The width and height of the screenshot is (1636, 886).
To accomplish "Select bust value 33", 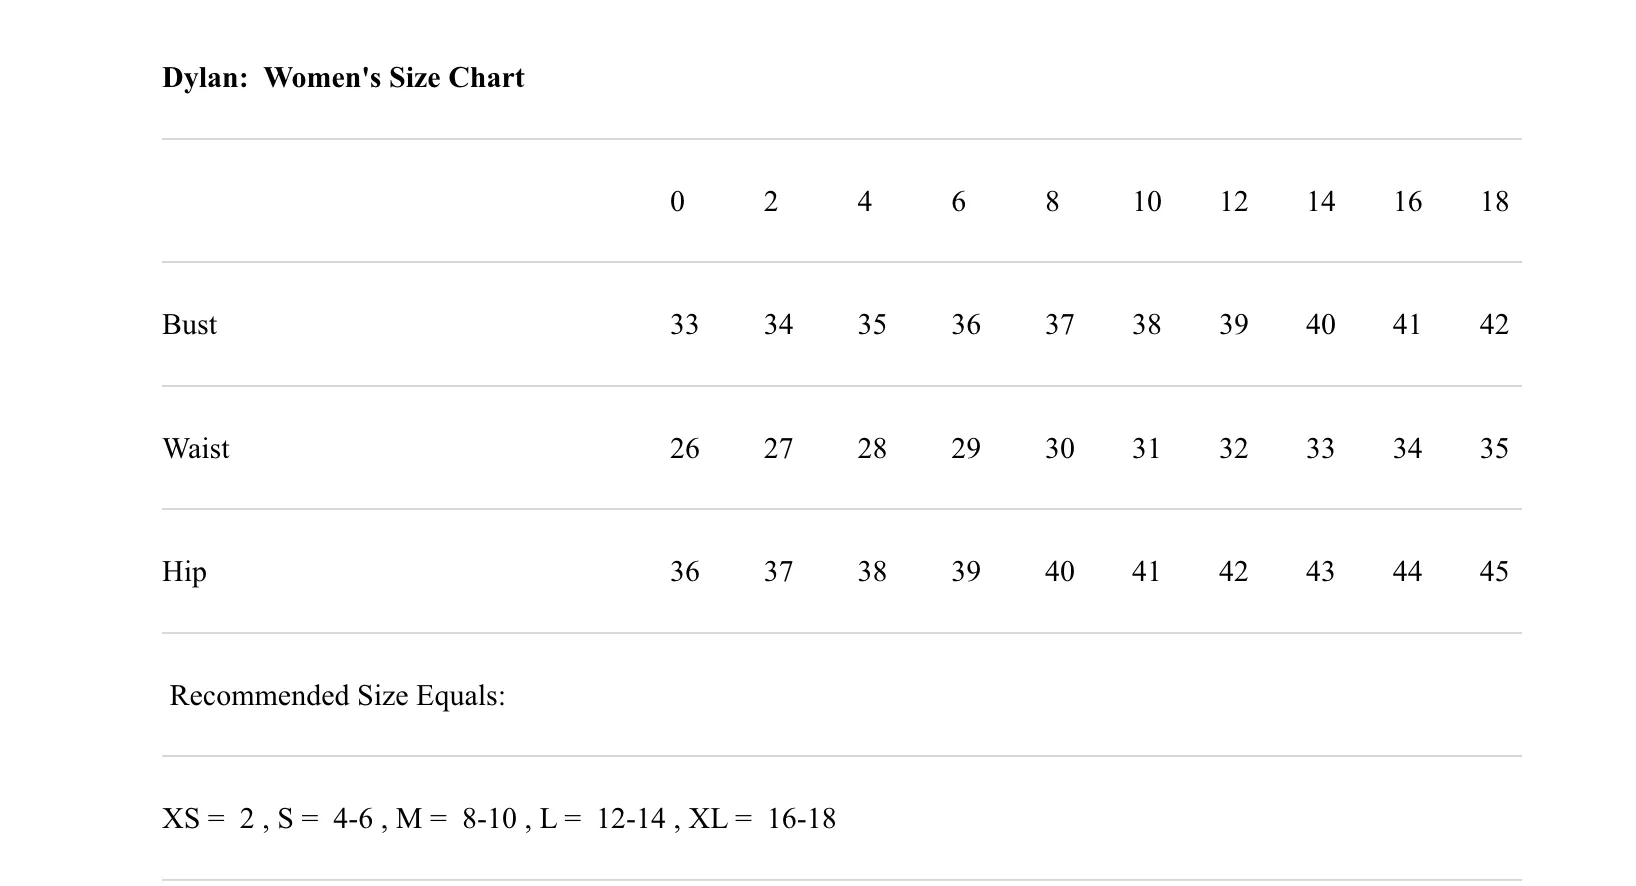I will coord(684,325).
